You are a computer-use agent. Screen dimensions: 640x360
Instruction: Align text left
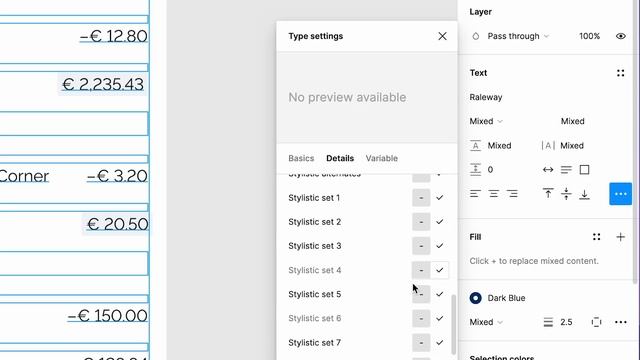click(475, 194)
